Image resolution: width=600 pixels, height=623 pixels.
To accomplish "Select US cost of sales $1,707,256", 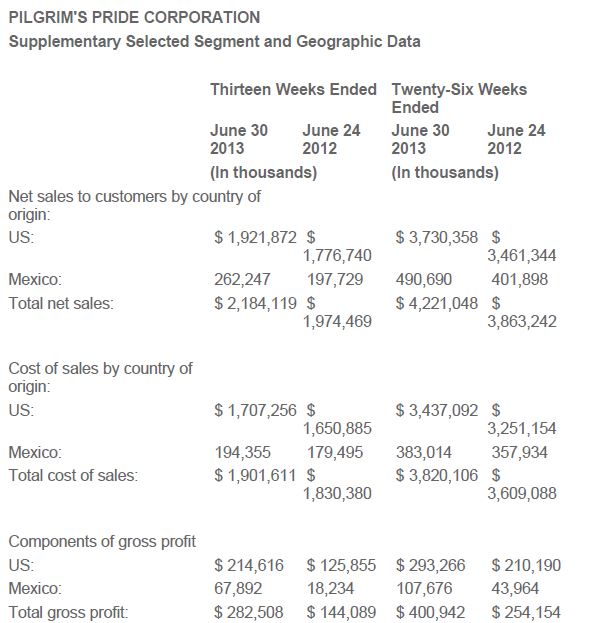I will coord(256,410).
